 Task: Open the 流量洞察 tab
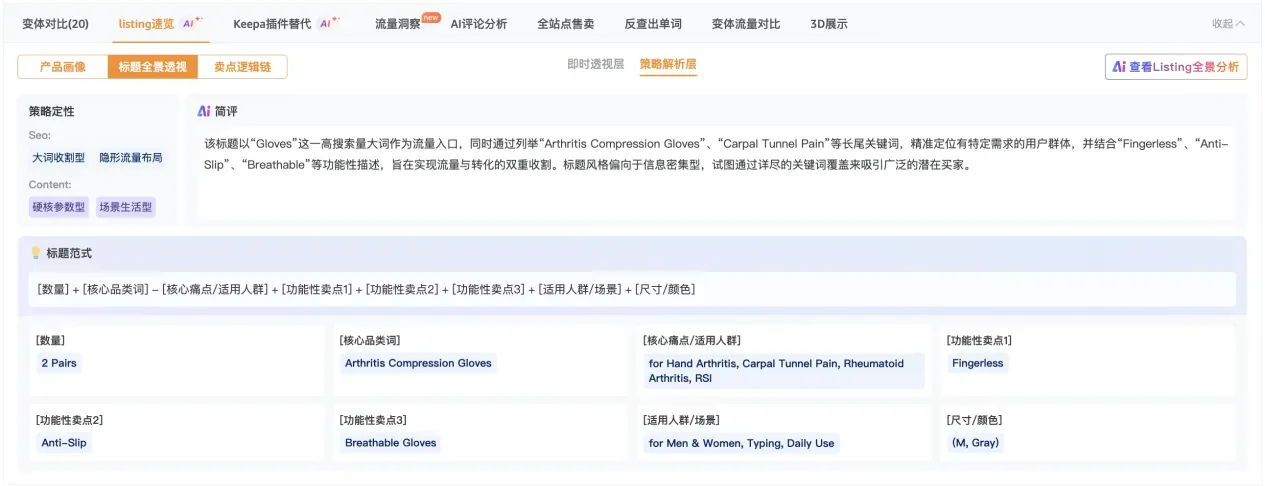pyautogui.click(x=397, y=24)
